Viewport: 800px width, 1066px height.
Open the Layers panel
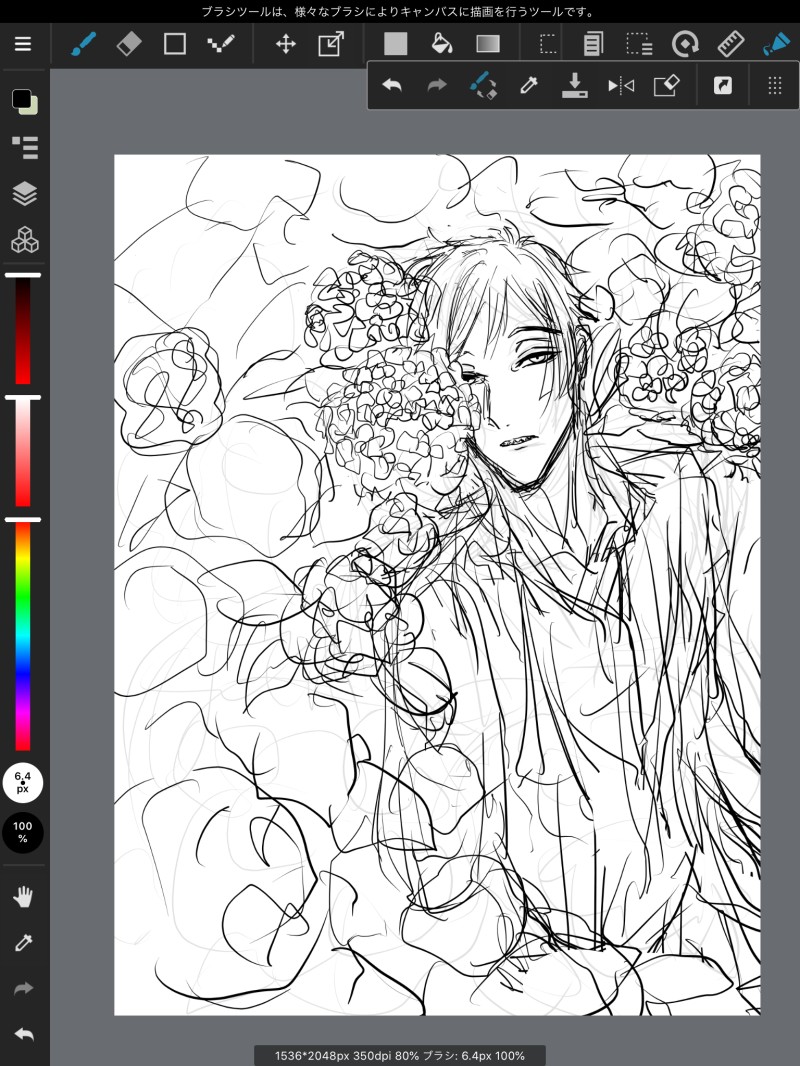point(24,194)
